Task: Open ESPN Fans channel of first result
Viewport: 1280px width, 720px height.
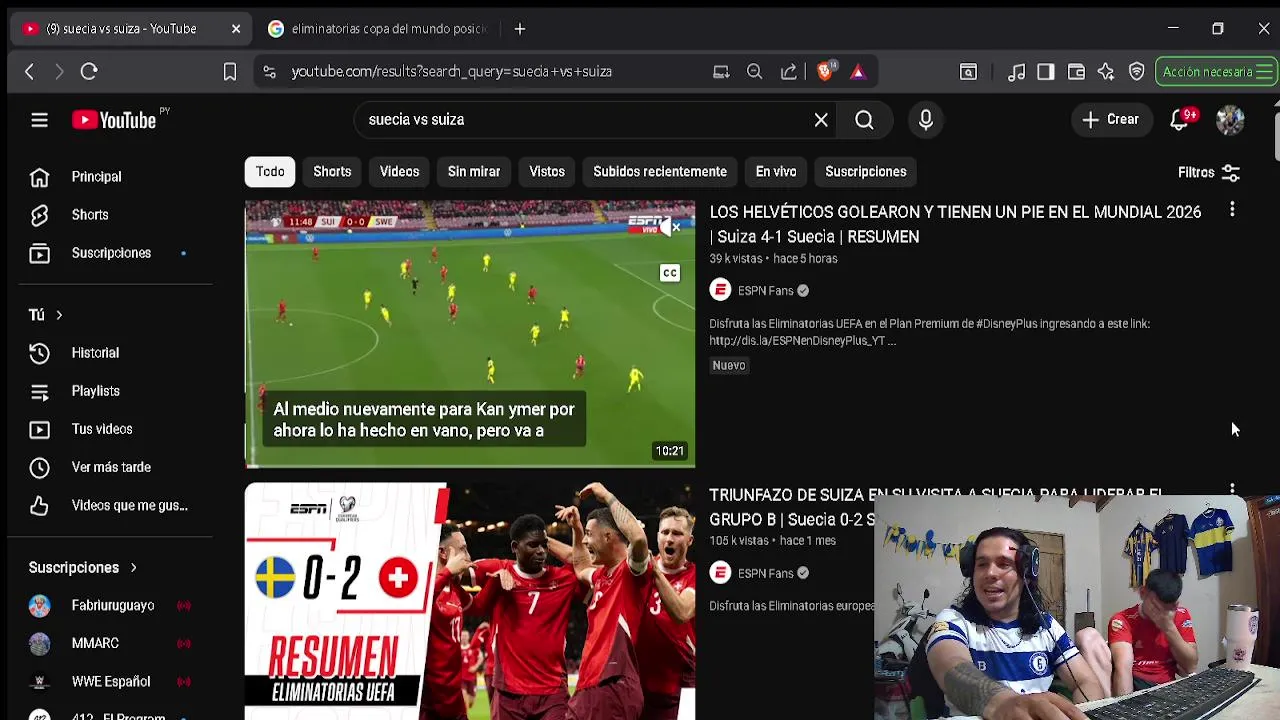Action: [x=765, y=291]
